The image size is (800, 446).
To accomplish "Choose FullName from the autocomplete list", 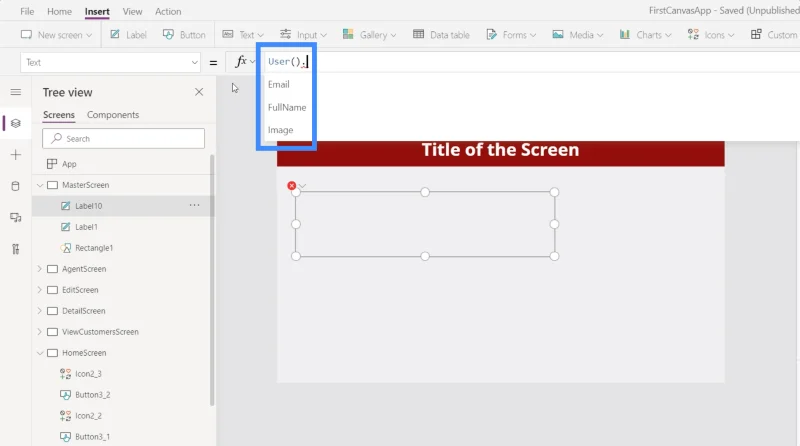I will (287, 107).
